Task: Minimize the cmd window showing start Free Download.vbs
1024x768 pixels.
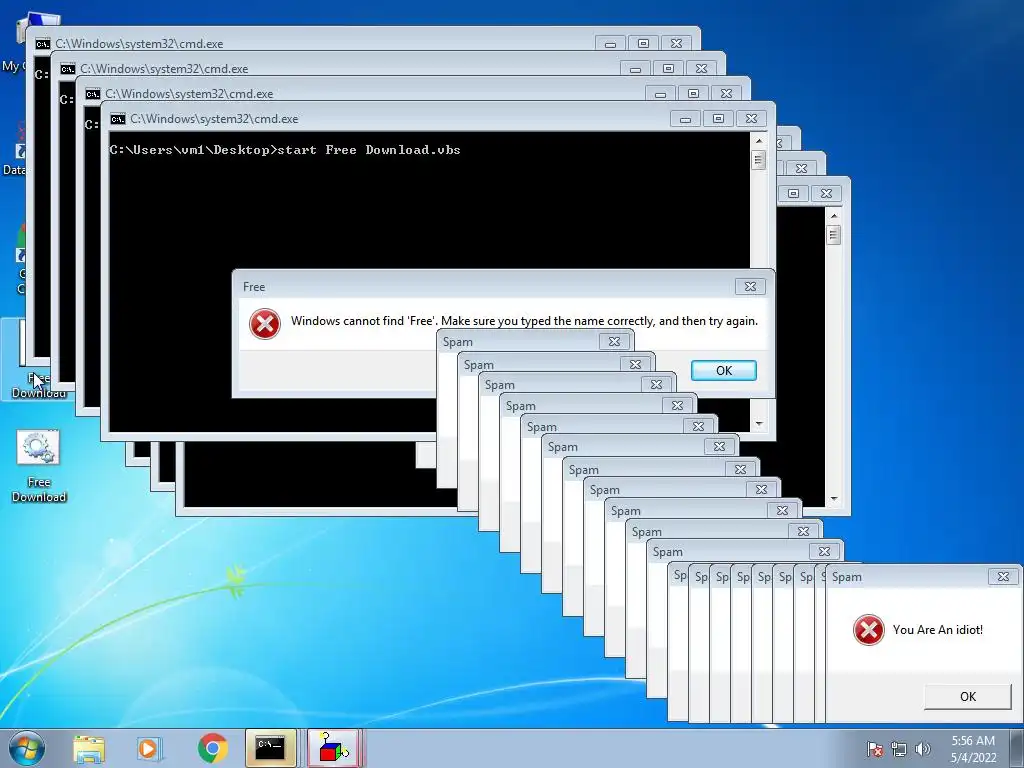Action: (x=685, y=119)
